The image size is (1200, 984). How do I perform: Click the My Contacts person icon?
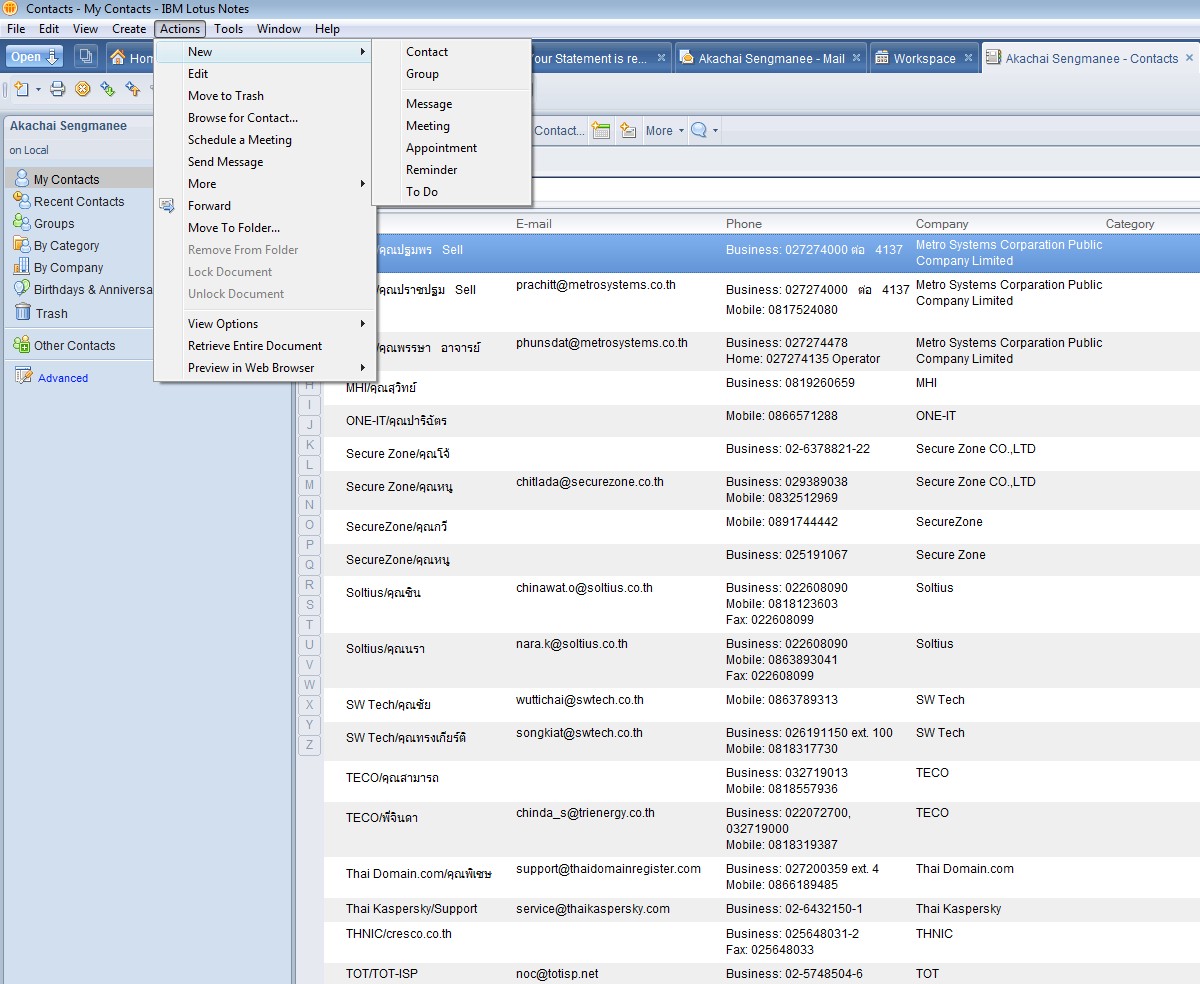[22, 179]
